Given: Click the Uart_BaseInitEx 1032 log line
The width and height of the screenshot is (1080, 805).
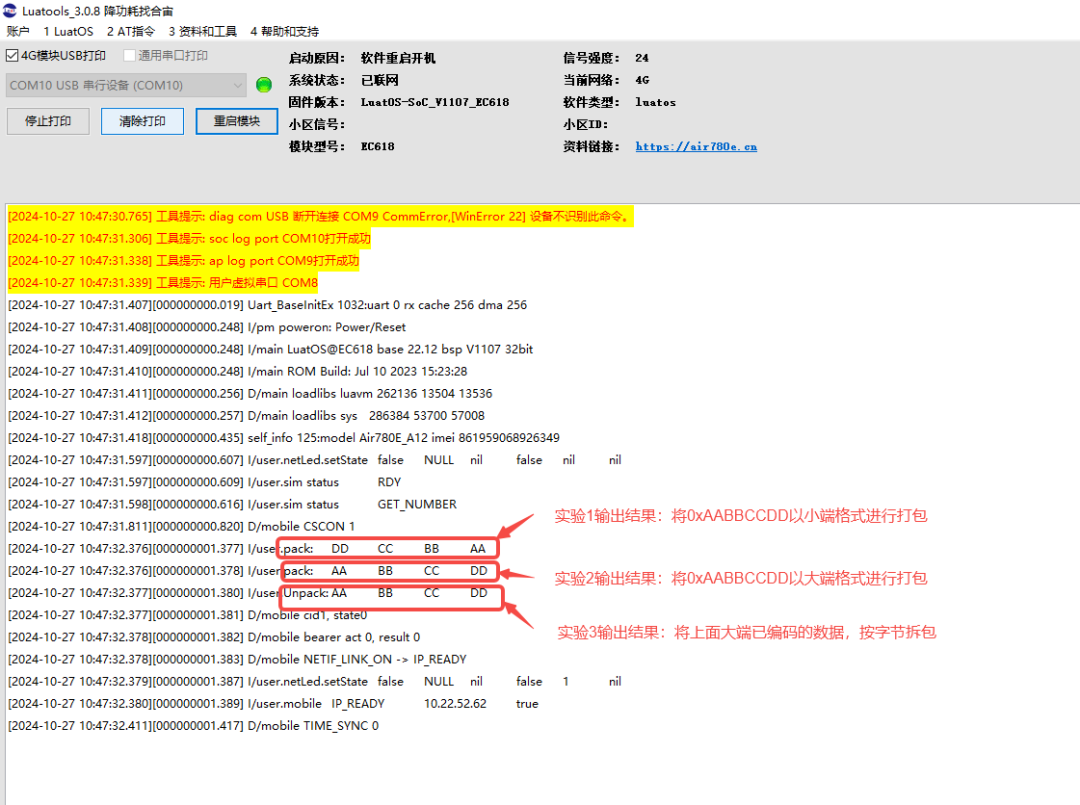Looking at the screenshot, I should pyautogui.click(x=267, y=304).
